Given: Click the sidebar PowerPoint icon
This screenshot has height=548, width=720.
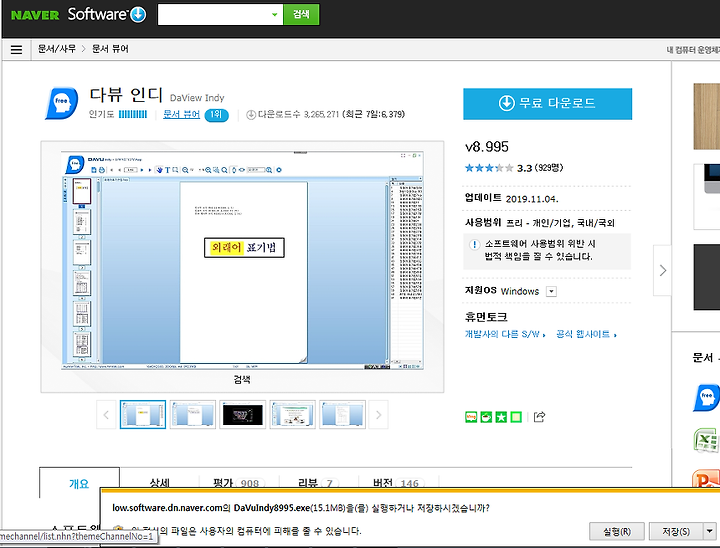Looking at the screenshot, I should 707,479.
